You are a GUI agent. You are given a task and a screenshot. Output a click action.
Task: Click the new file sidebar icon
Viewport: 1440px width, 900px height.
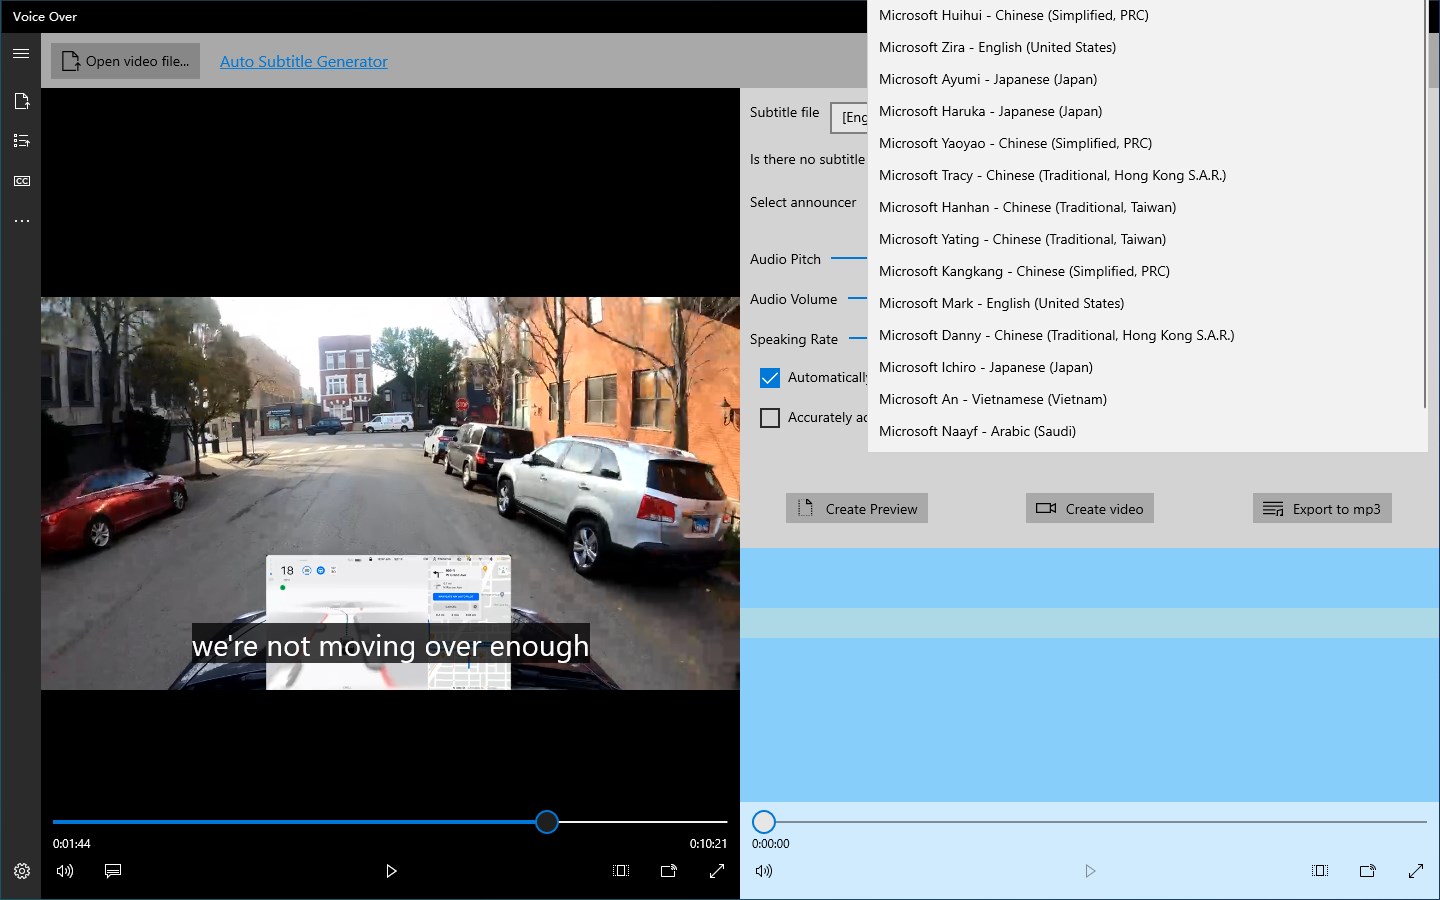[x=21, y=101]
